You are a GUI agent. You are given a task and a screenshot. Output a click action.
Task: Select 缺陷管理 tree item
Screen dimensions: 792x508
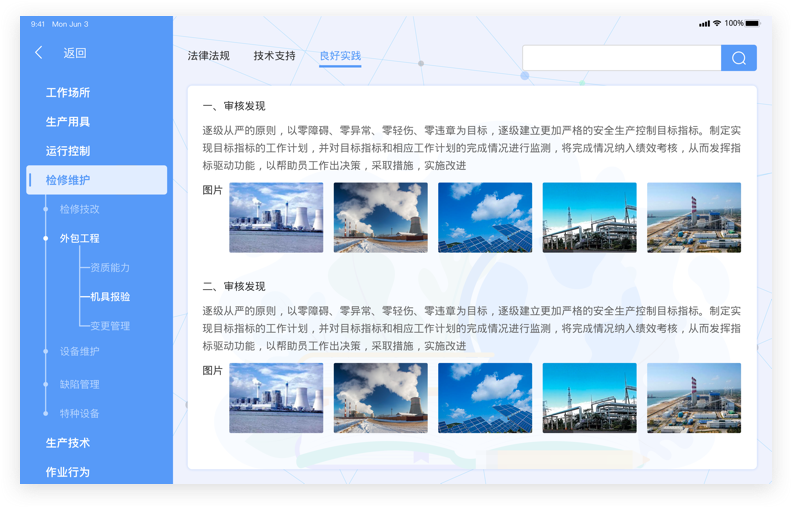[x=79, y=384]
